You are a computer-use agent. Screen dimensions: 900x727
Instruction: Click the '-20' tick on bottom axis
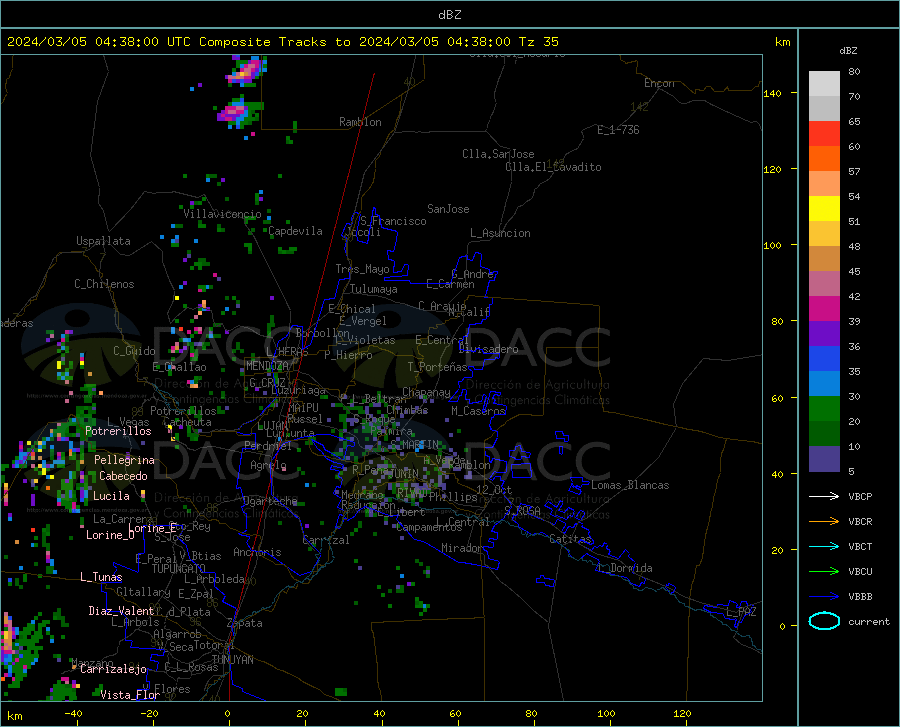tap(149, 714)
